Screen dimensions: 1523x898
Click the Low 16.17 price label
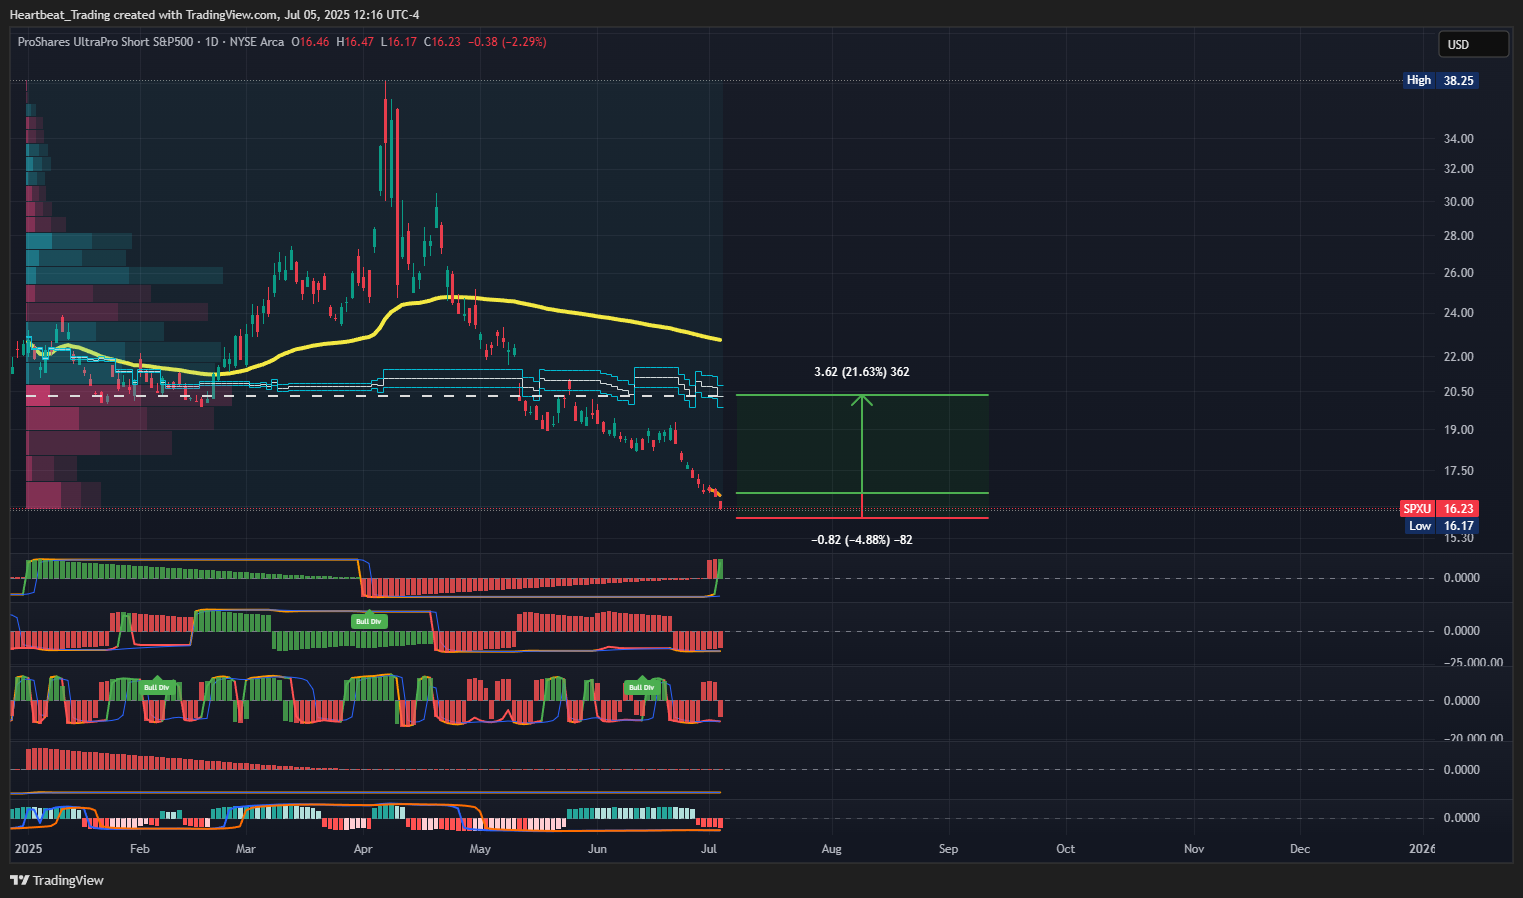pos(1441,526)
